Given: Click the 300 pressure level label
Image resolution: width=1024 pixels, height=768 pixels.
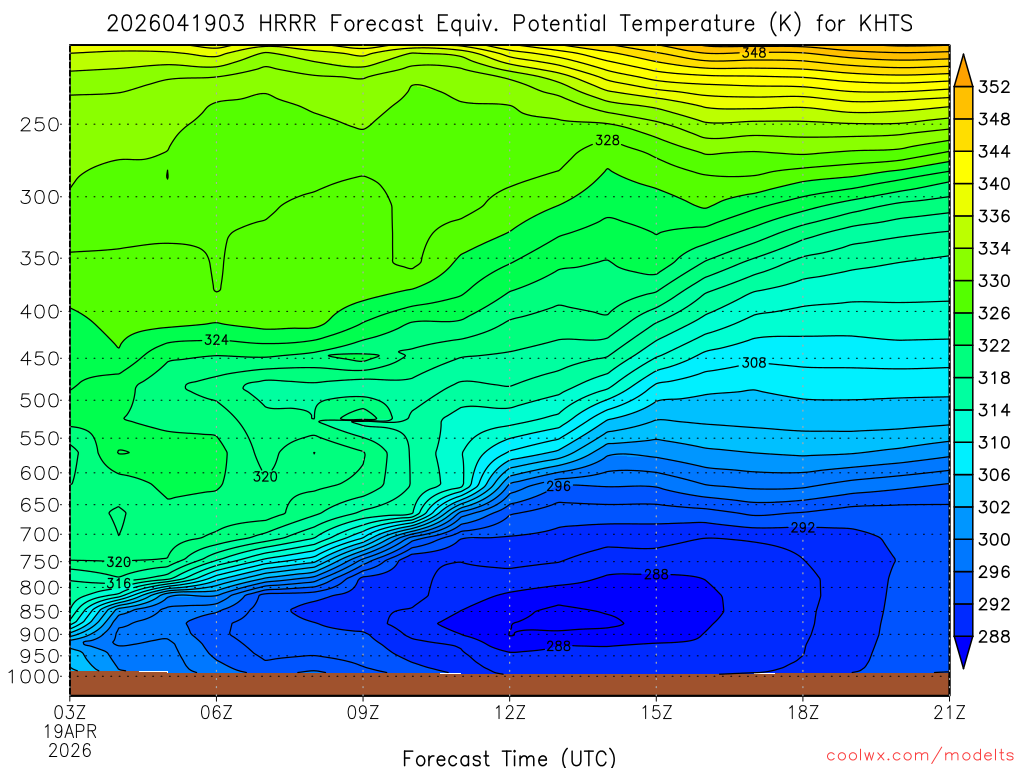Looking at the screenshot, I should coord(39,197).
